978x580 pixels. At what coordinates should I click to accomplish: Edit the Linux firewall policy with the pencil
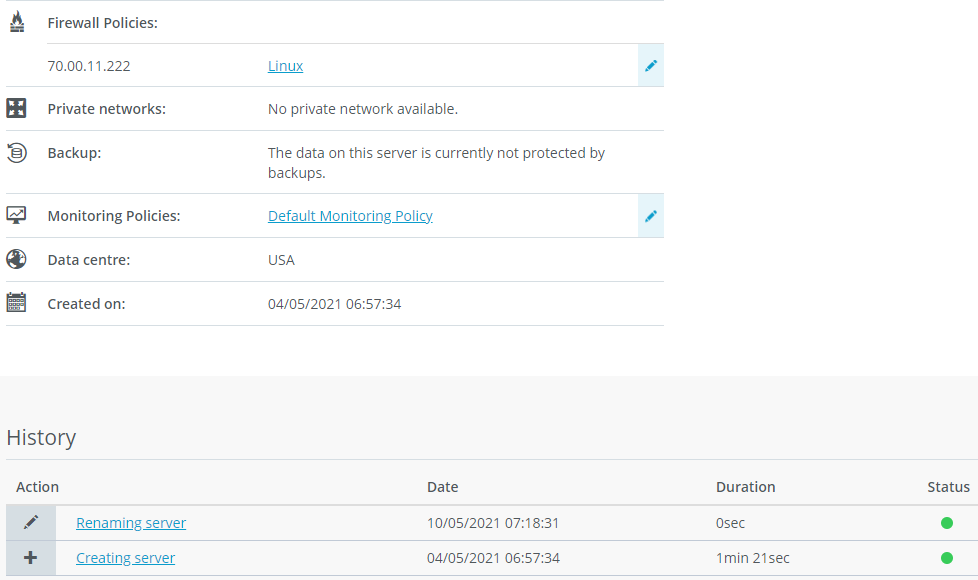[651, 66]
